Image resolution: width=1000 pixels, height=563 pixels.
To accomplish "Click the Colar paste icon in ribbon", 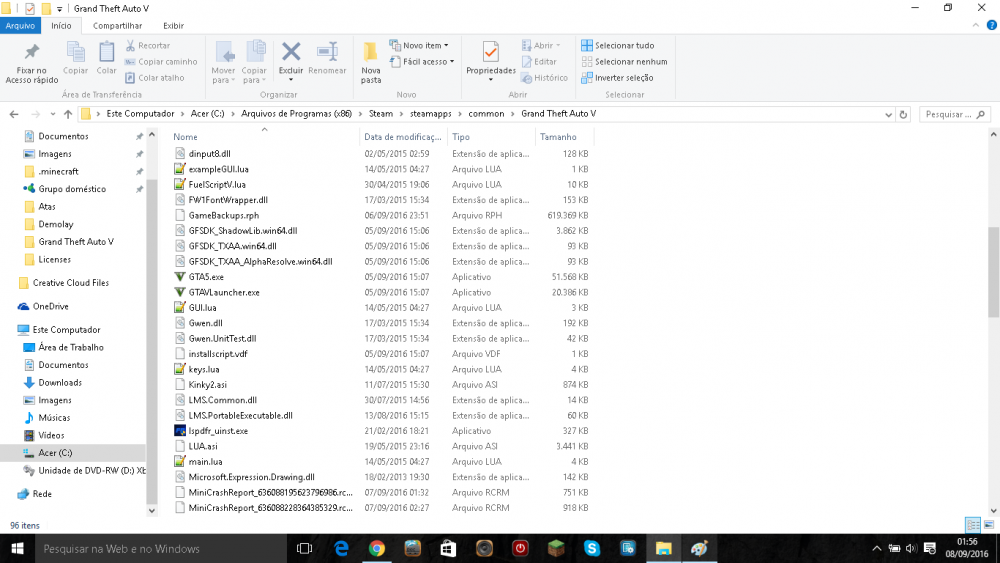I will (106, 52).
